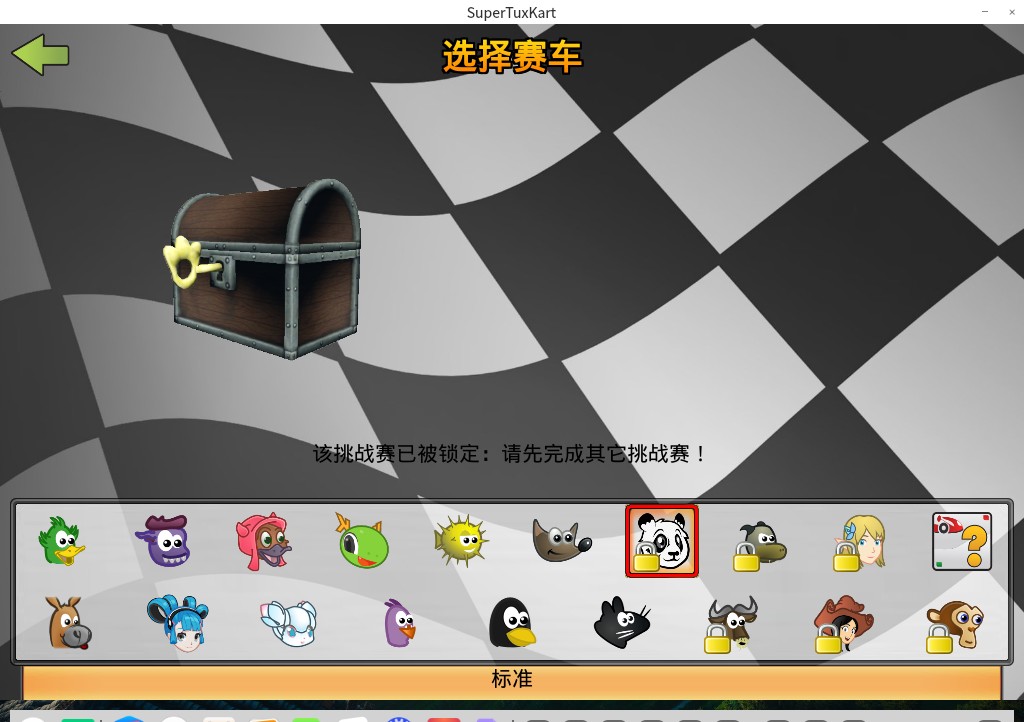Screen dimensions: 1024x722
Task: Click the locked GNU wildebeest kart
Action: coord(731,624)
